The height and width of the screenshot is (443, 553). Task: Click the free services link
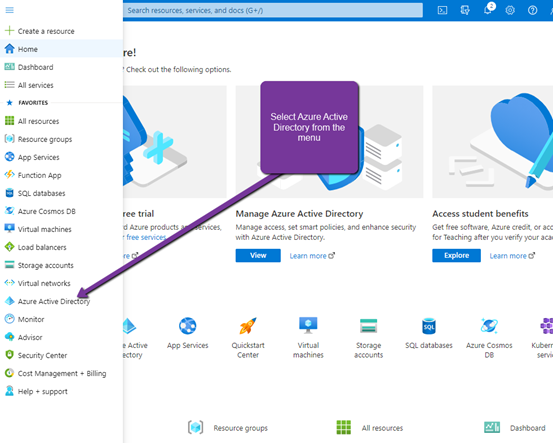coord(146,237)
